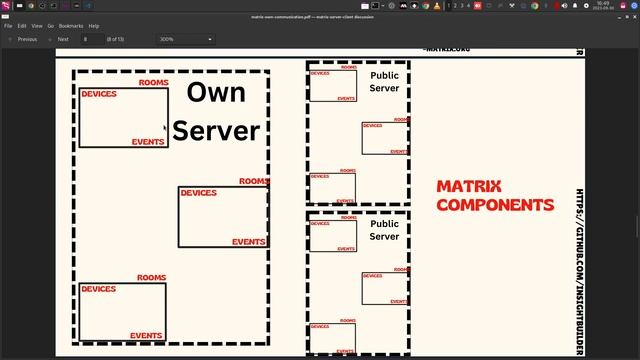
Task: Click the MATRIX COMPONENTS title text
Action: (495, 196)
